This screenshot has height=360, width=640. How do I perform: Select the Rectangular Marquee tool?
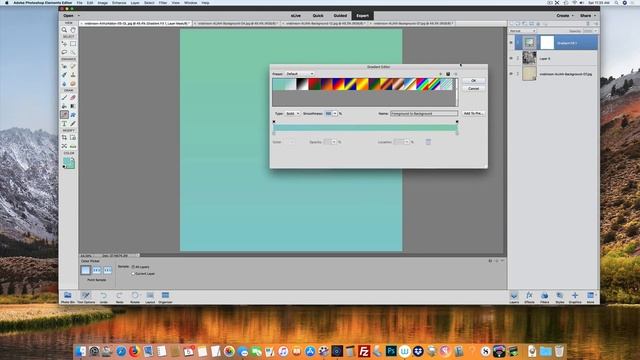coord(73,44)
